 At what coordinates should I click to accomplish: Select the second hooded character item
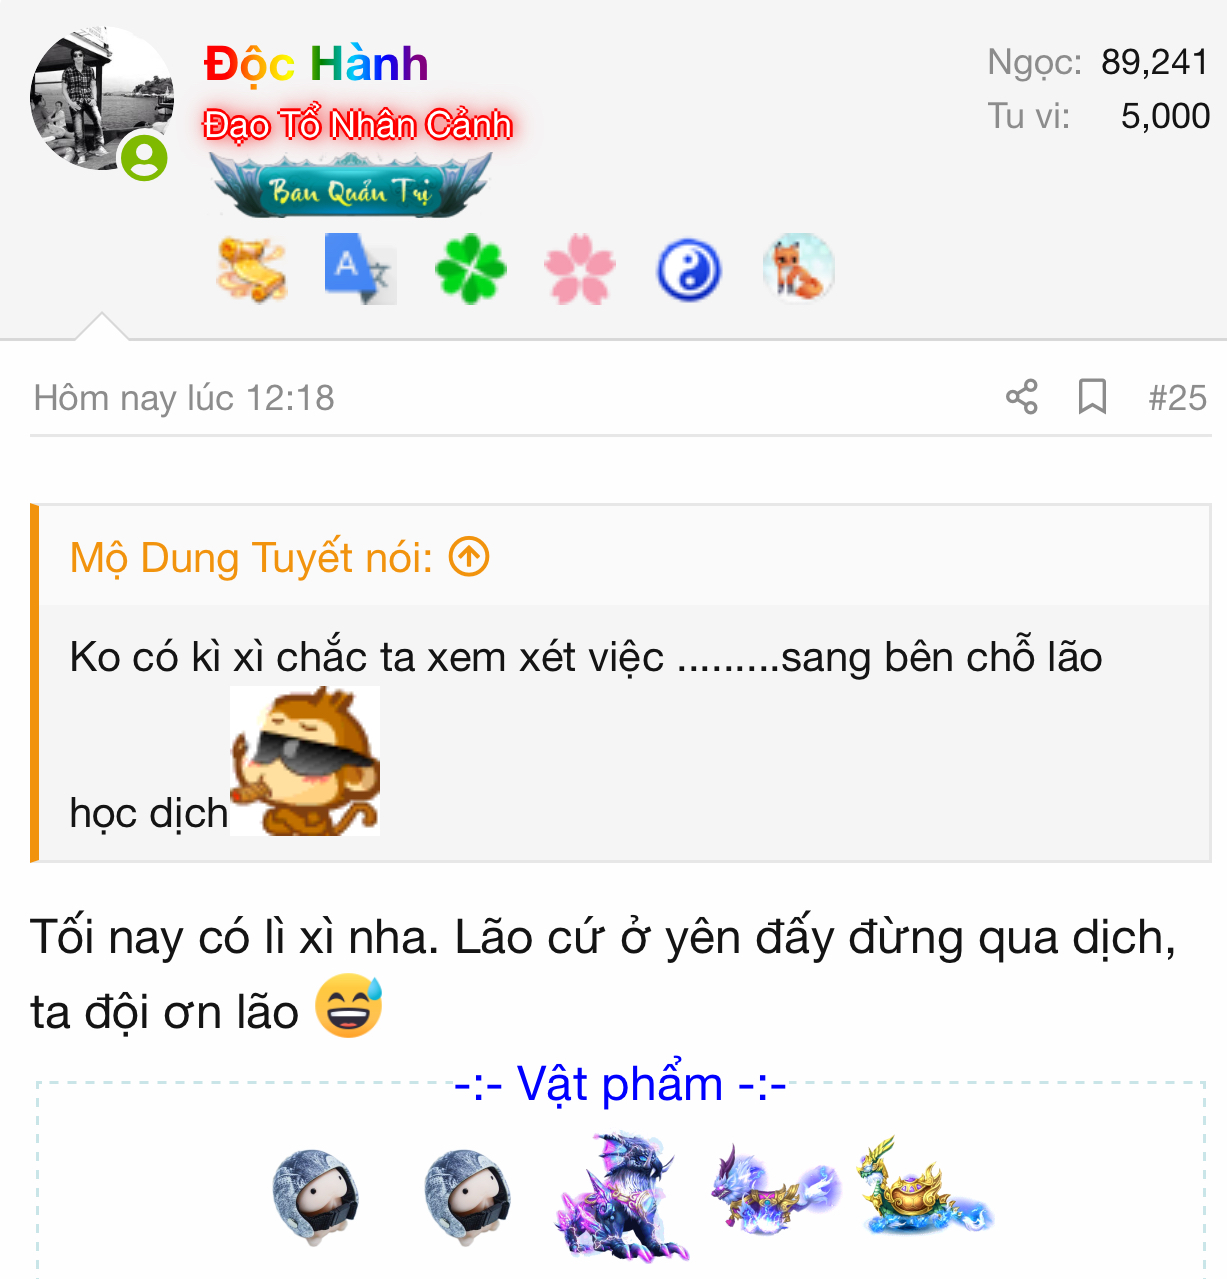[467, 1195]
